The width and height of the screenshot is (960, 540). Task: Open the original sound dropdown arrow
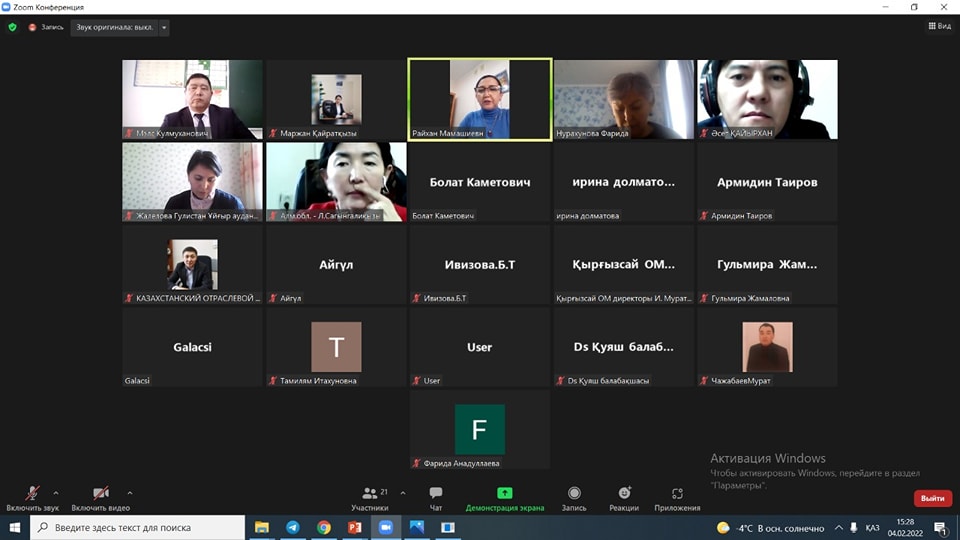point(164,28)
